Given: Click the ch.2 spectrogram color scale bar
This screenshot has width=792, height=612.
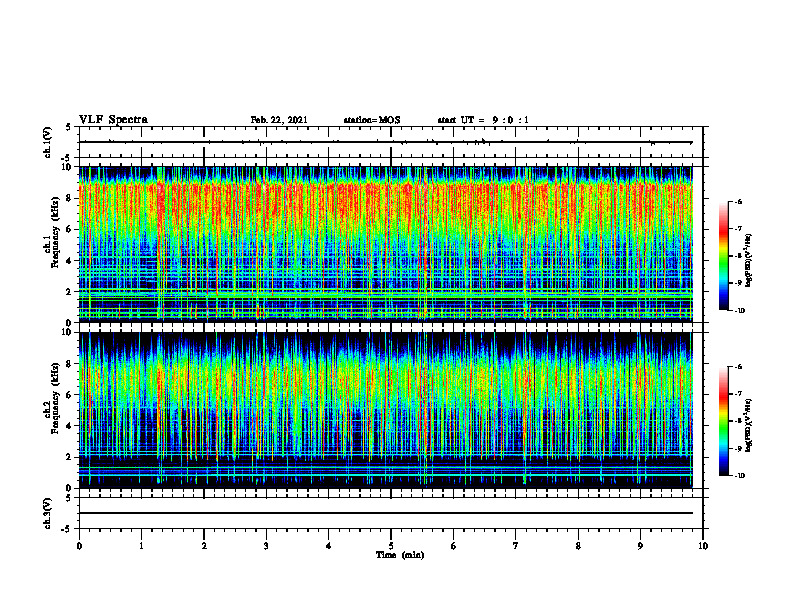Looking at the screenshot, I should tap(723, 421).
